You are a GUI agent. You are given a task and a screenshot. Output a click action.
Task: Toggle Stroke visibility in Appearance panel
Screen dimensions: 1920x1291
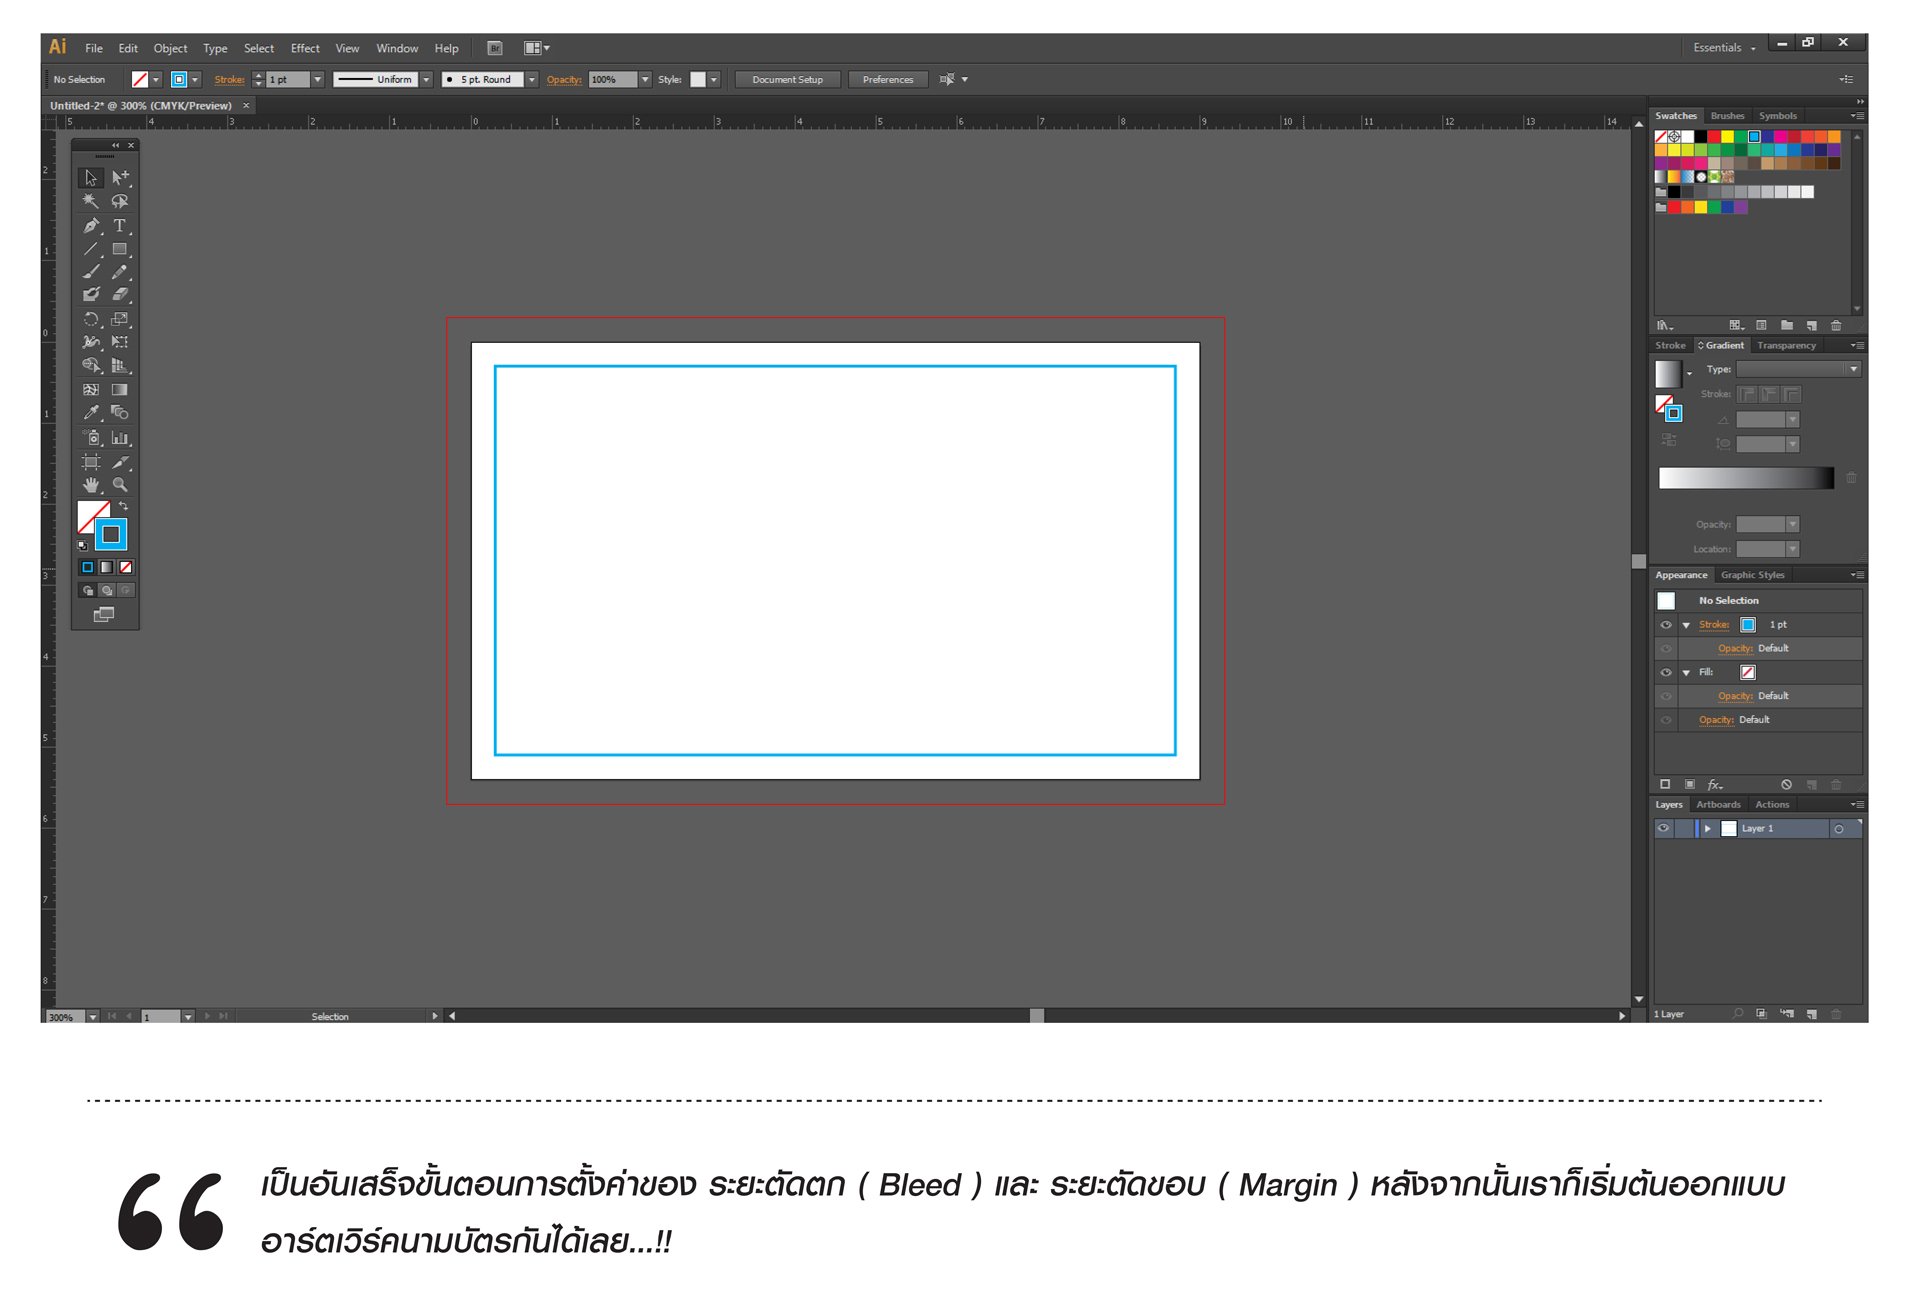point(1665,625)
